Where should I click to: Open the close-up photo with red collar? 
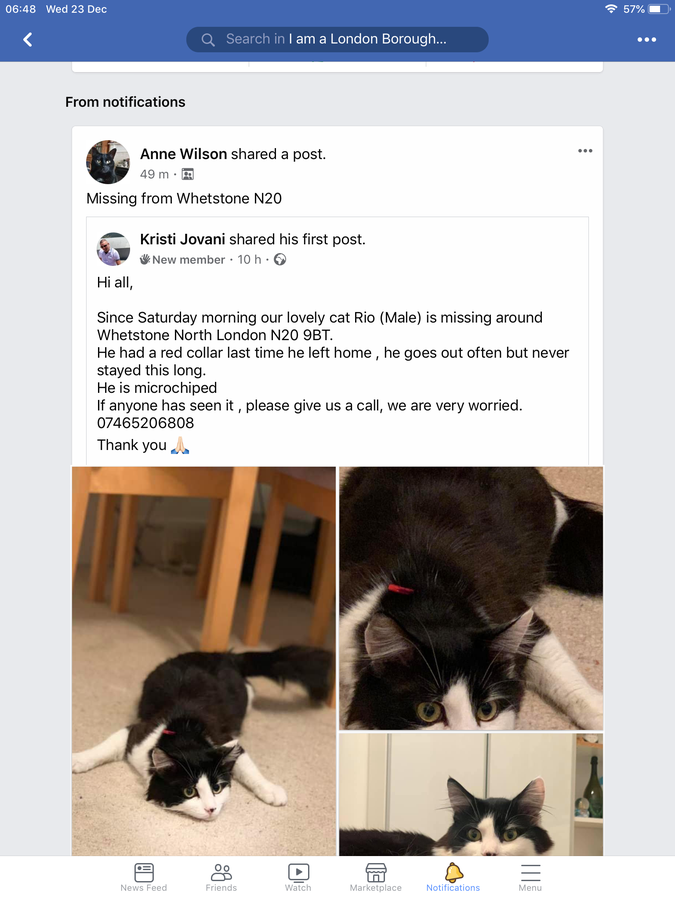coord(471,598)
